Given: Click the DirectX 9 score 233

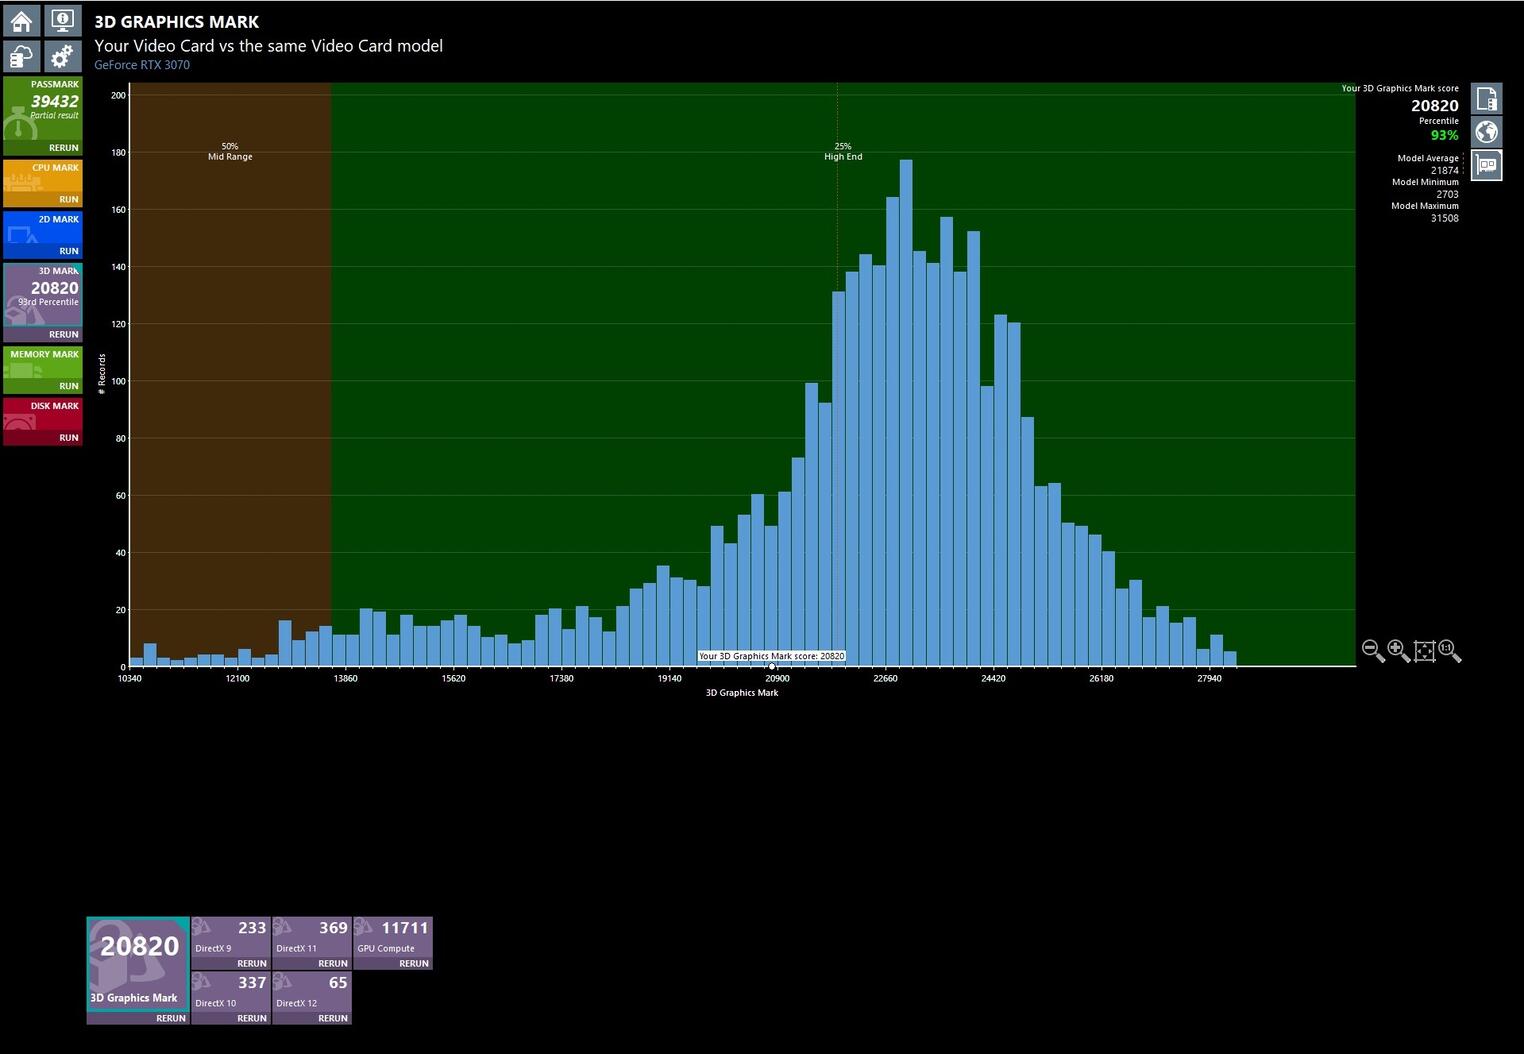Looking at the screenshot, I should [x=252, y=928].
